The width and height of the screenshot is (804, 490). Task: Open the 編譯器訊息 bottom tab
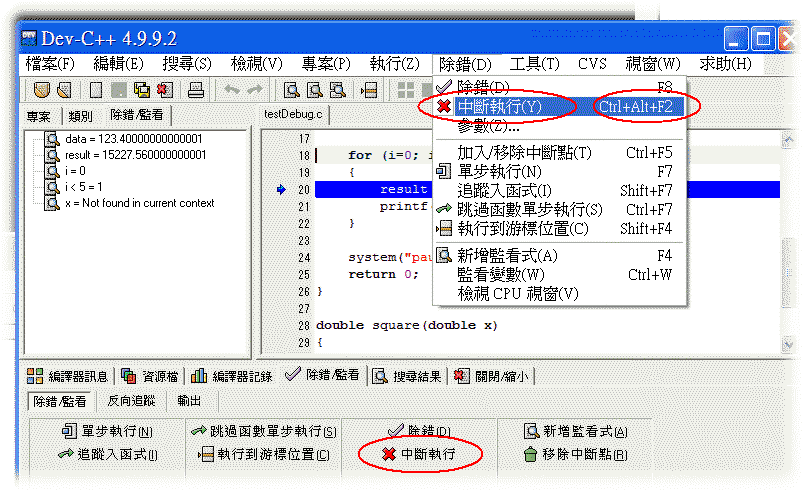click(68, 376)
